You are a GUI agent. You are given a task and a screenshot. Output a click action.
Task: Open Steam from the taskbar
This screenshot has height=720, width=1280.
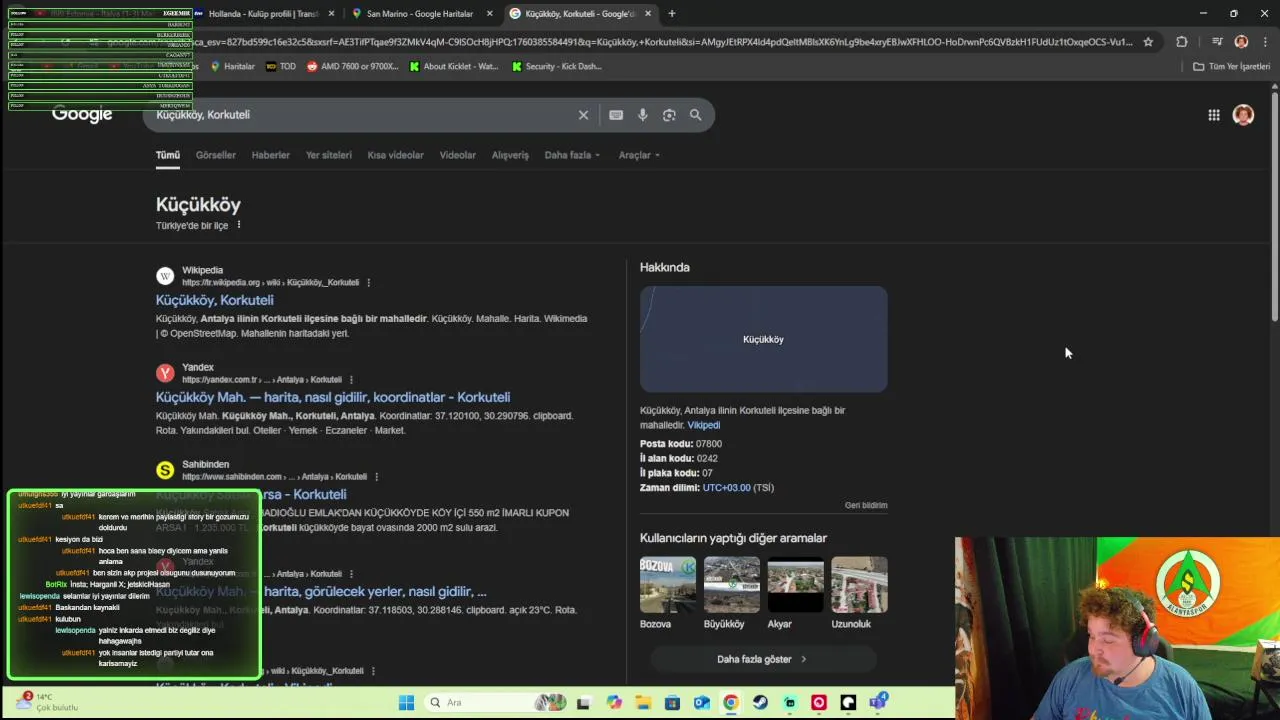[760, 703]
